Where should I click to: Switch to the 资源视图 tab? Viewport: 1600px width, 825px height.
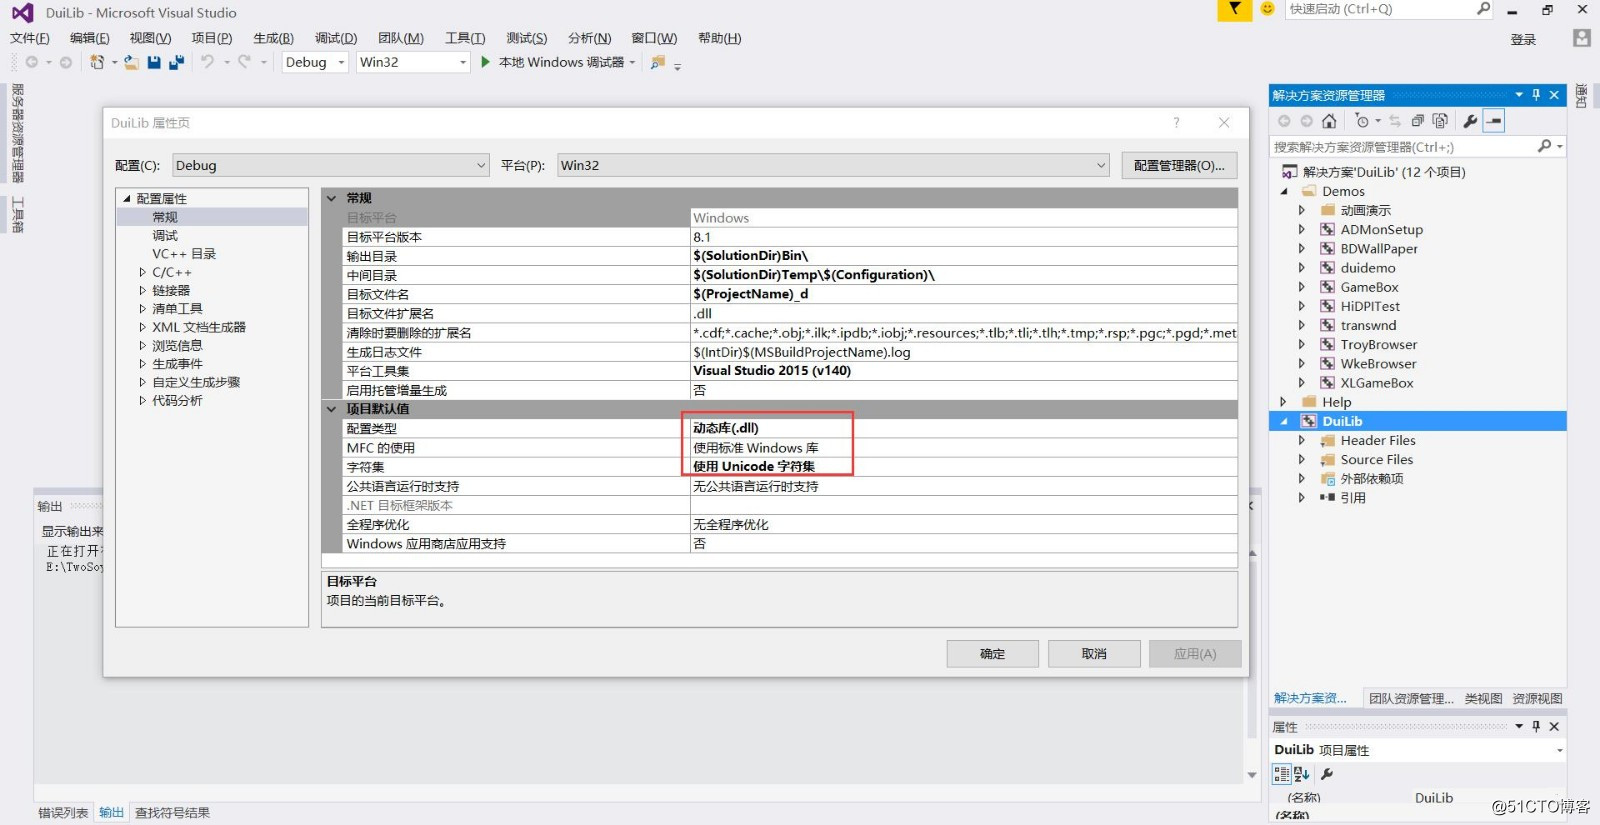[x=1537, y=699]
